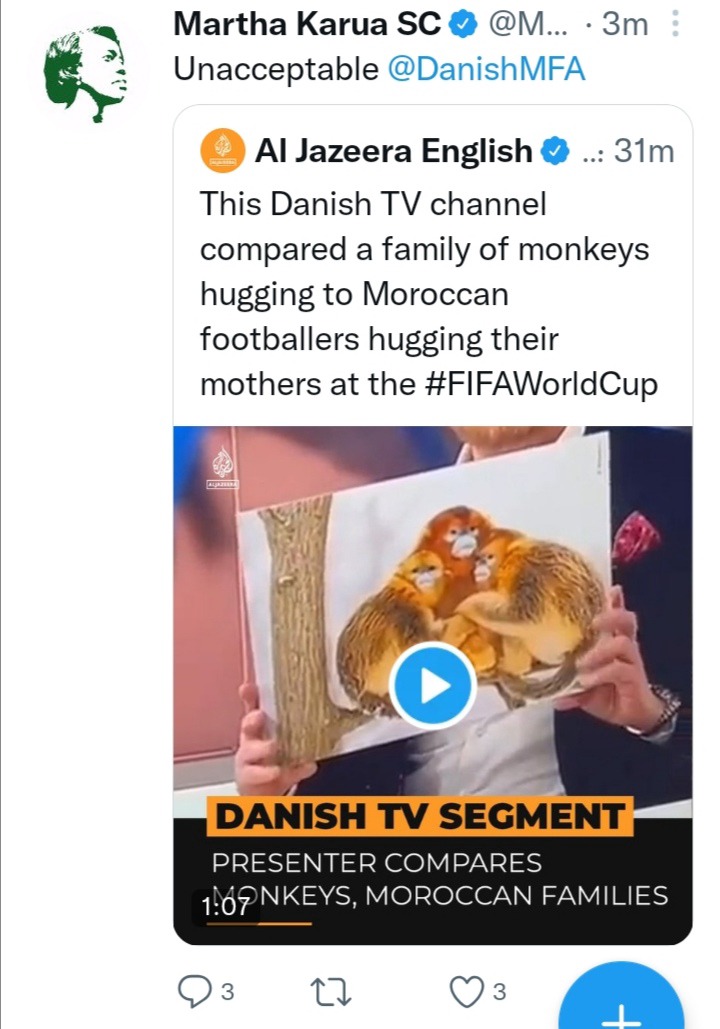Screen dimensions: 720x1029
Task: Play the Danish TV segment video
Action: pos(432,686)
